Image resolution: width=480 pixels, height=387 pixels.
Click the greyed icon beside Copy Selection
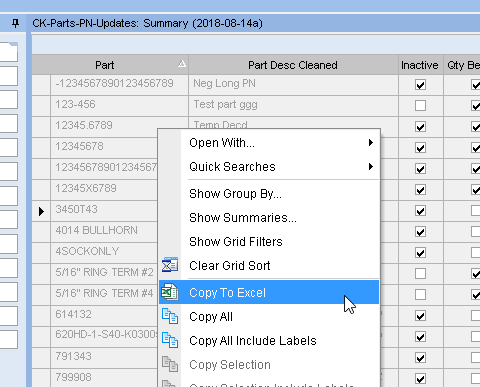coord(170,364)
